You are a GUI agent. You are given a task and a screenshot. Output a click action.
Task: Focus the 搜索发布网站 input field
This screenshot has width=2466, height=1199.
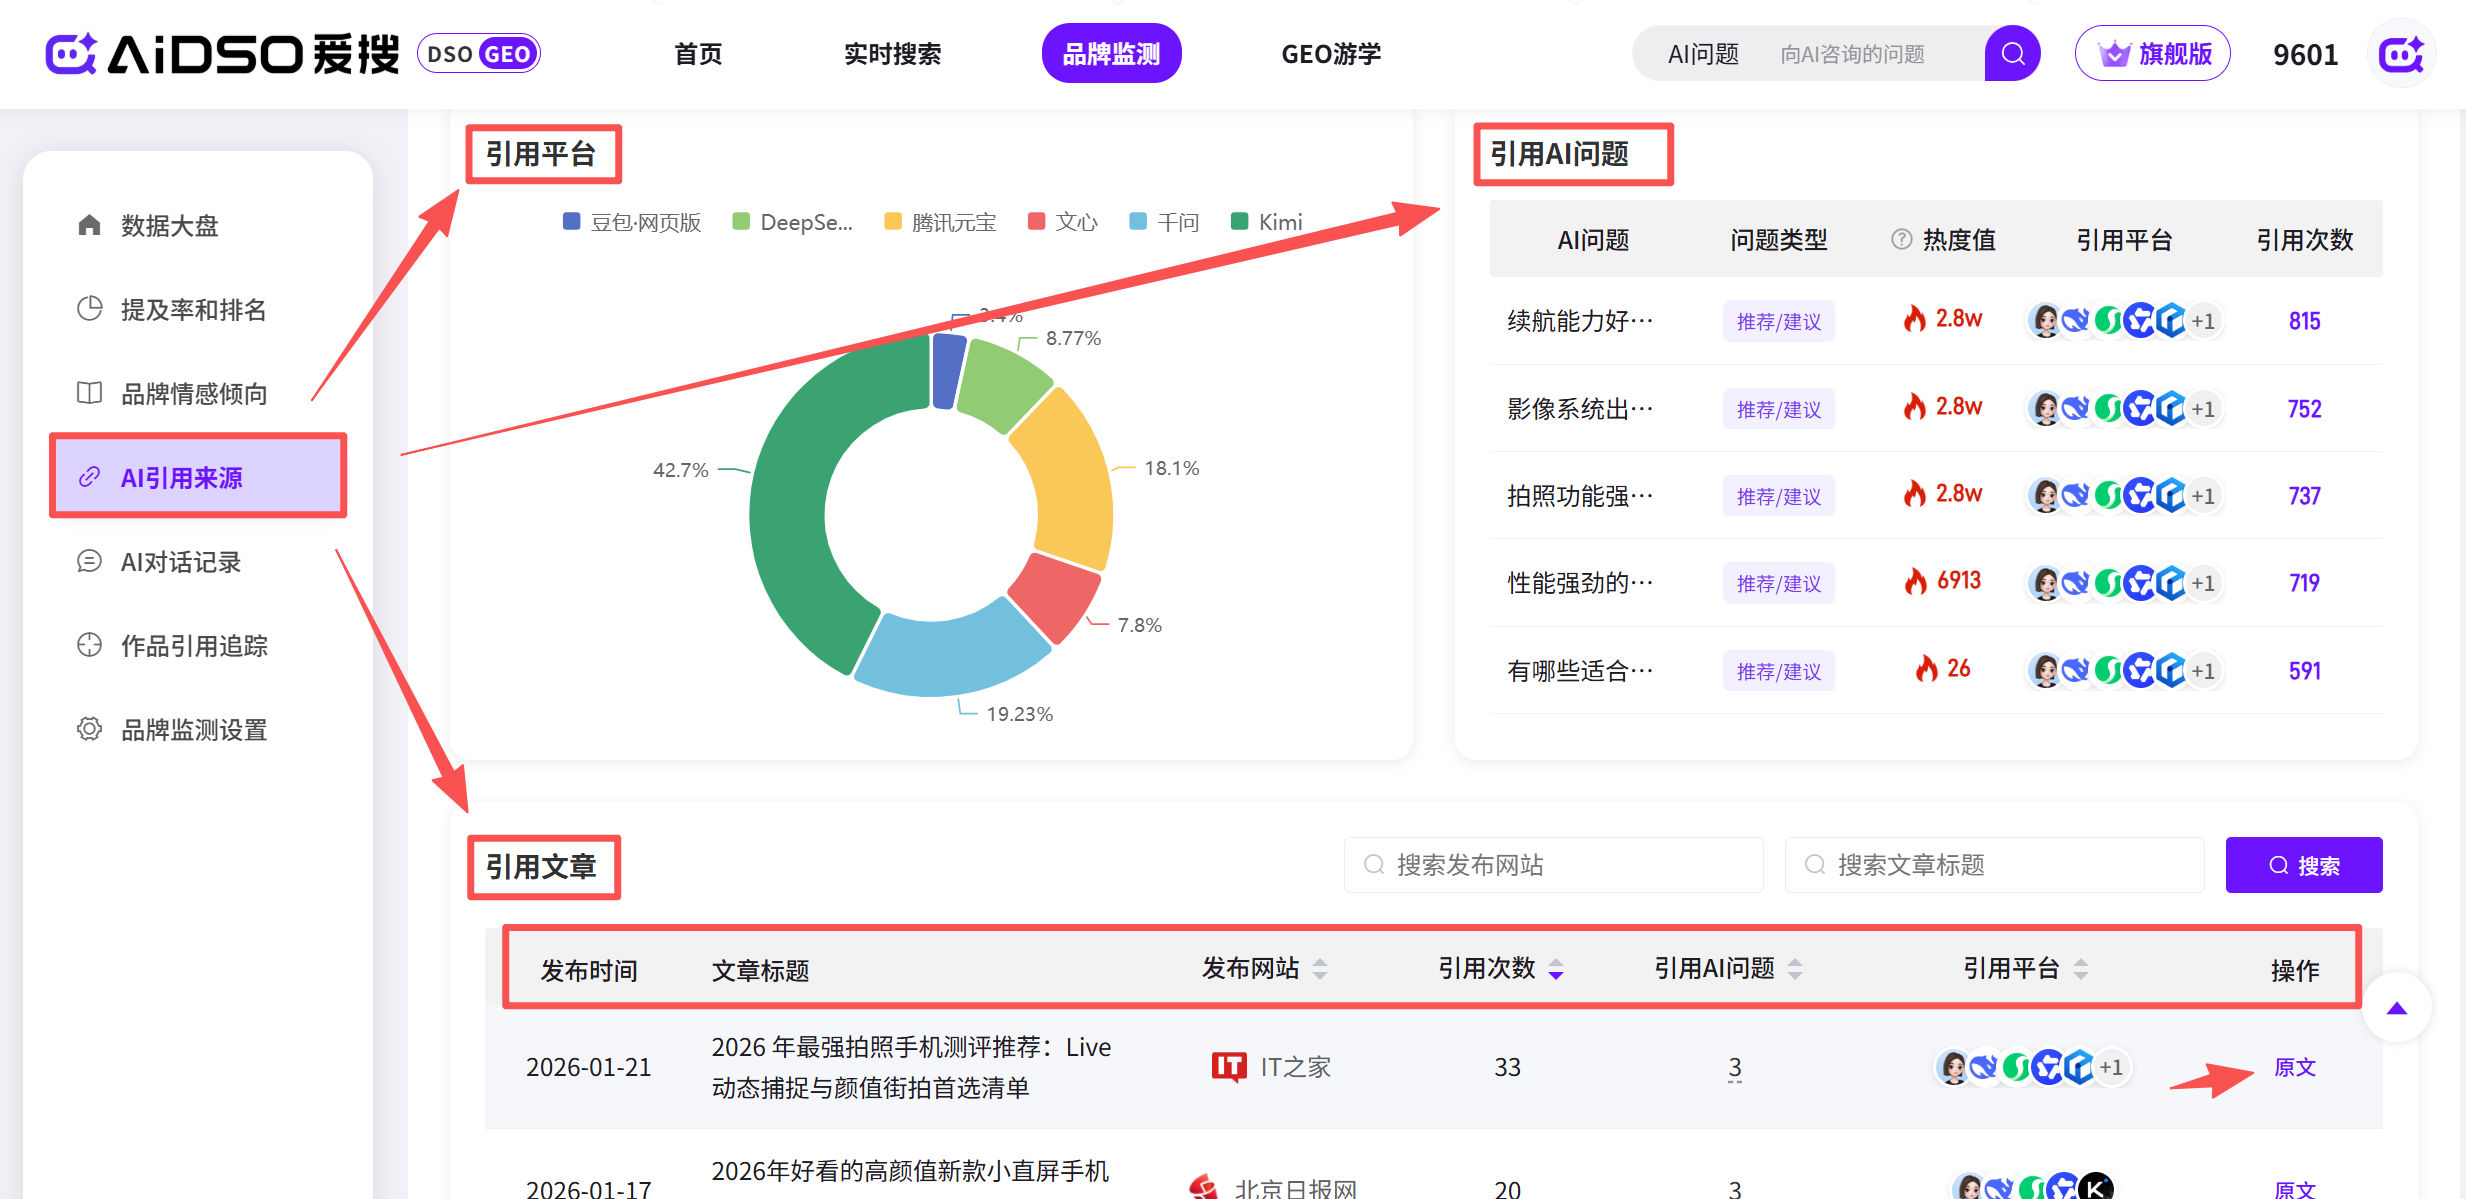(x=1553, y=865)
